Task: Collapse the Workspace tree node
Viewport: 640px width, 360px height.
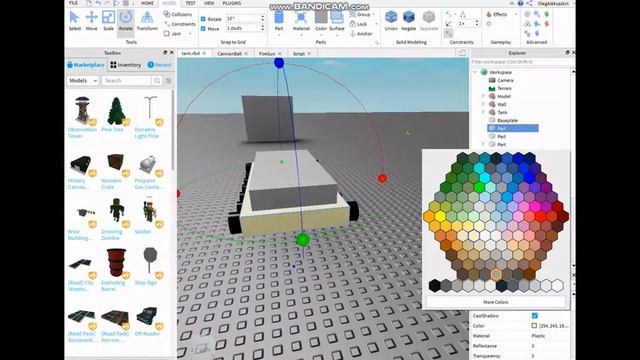Action: [x=475, y=72]
